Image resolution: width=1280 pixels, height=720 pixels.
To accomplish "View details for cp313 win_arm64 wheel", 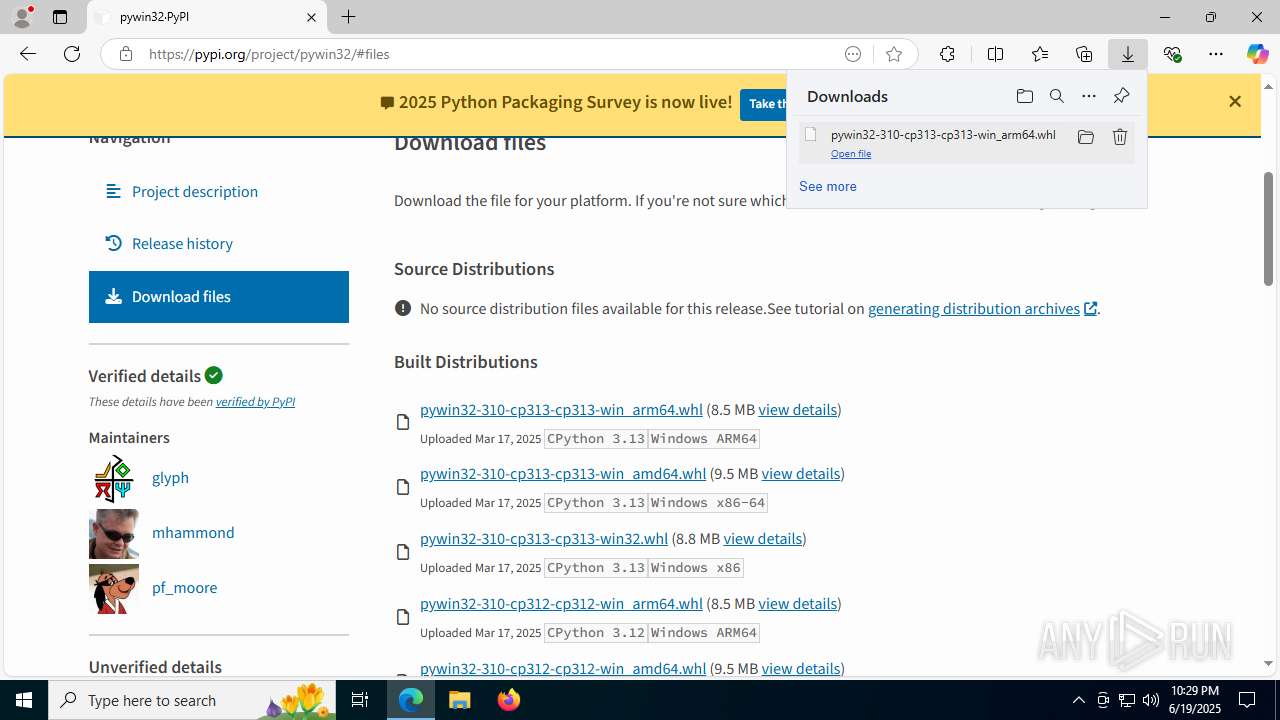I will (x=798, y=409).
